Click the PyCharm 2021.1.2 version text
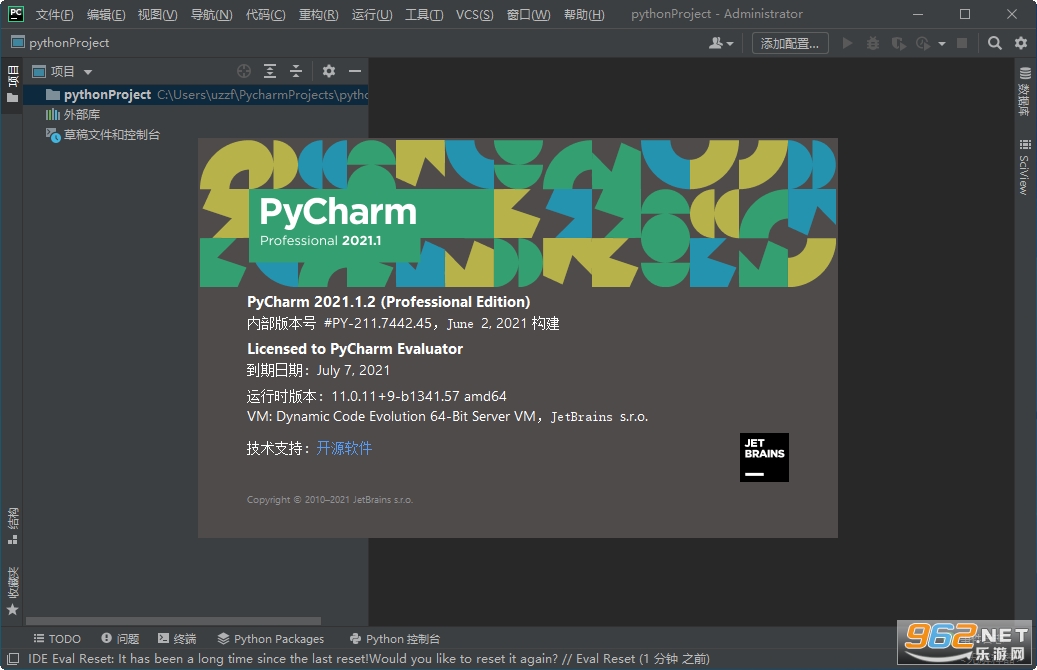This screenshot has width=1037, height=670. pyautogui.click(x=388, y=302)
